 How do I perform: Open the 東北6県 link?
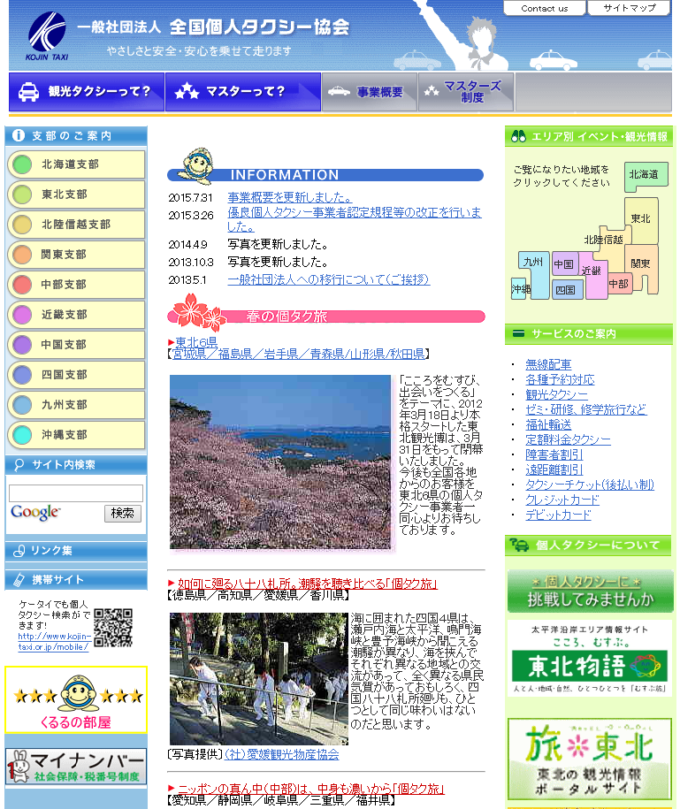click(197, 342)
